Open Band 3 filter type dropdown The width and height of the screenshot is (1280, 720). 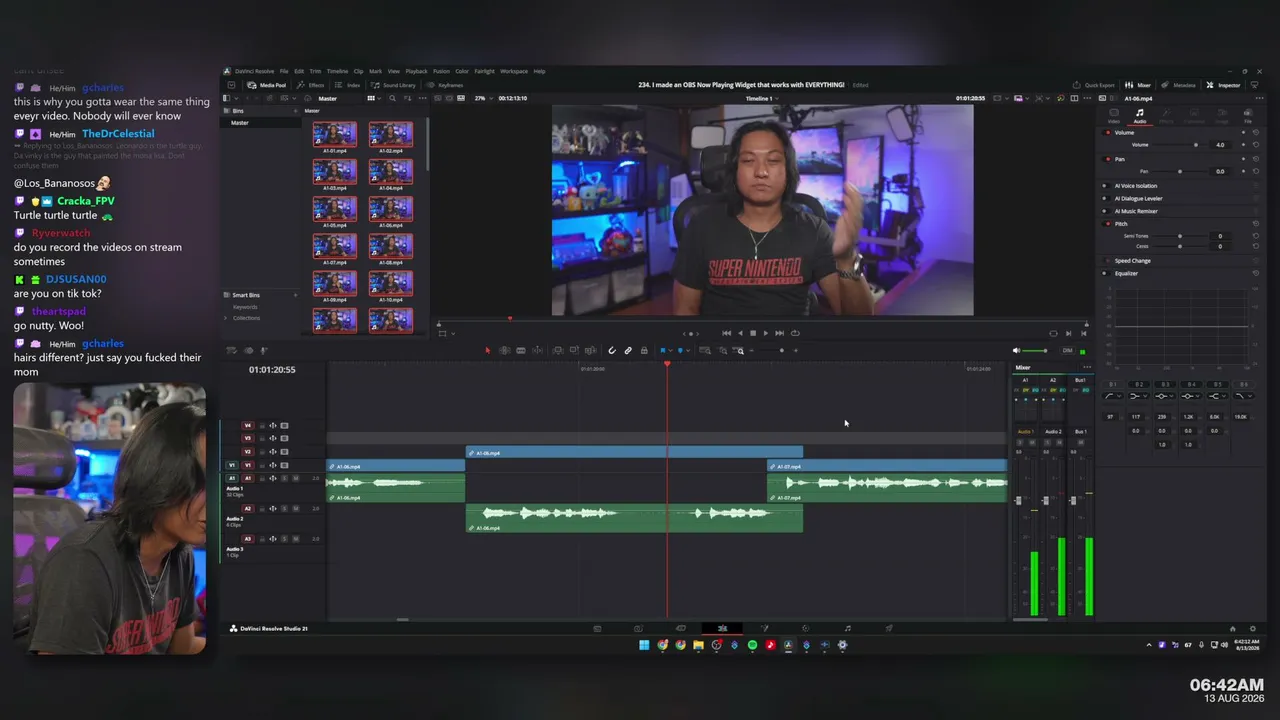[x=1164, y=396]
